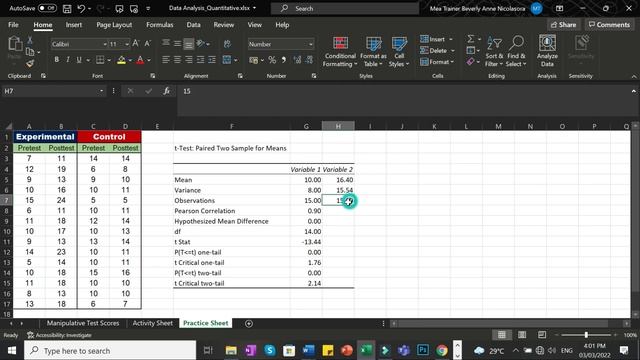Toggle Italic formatting
The height and width of the screenshot is (360, 640).
(x=68, y=60)
